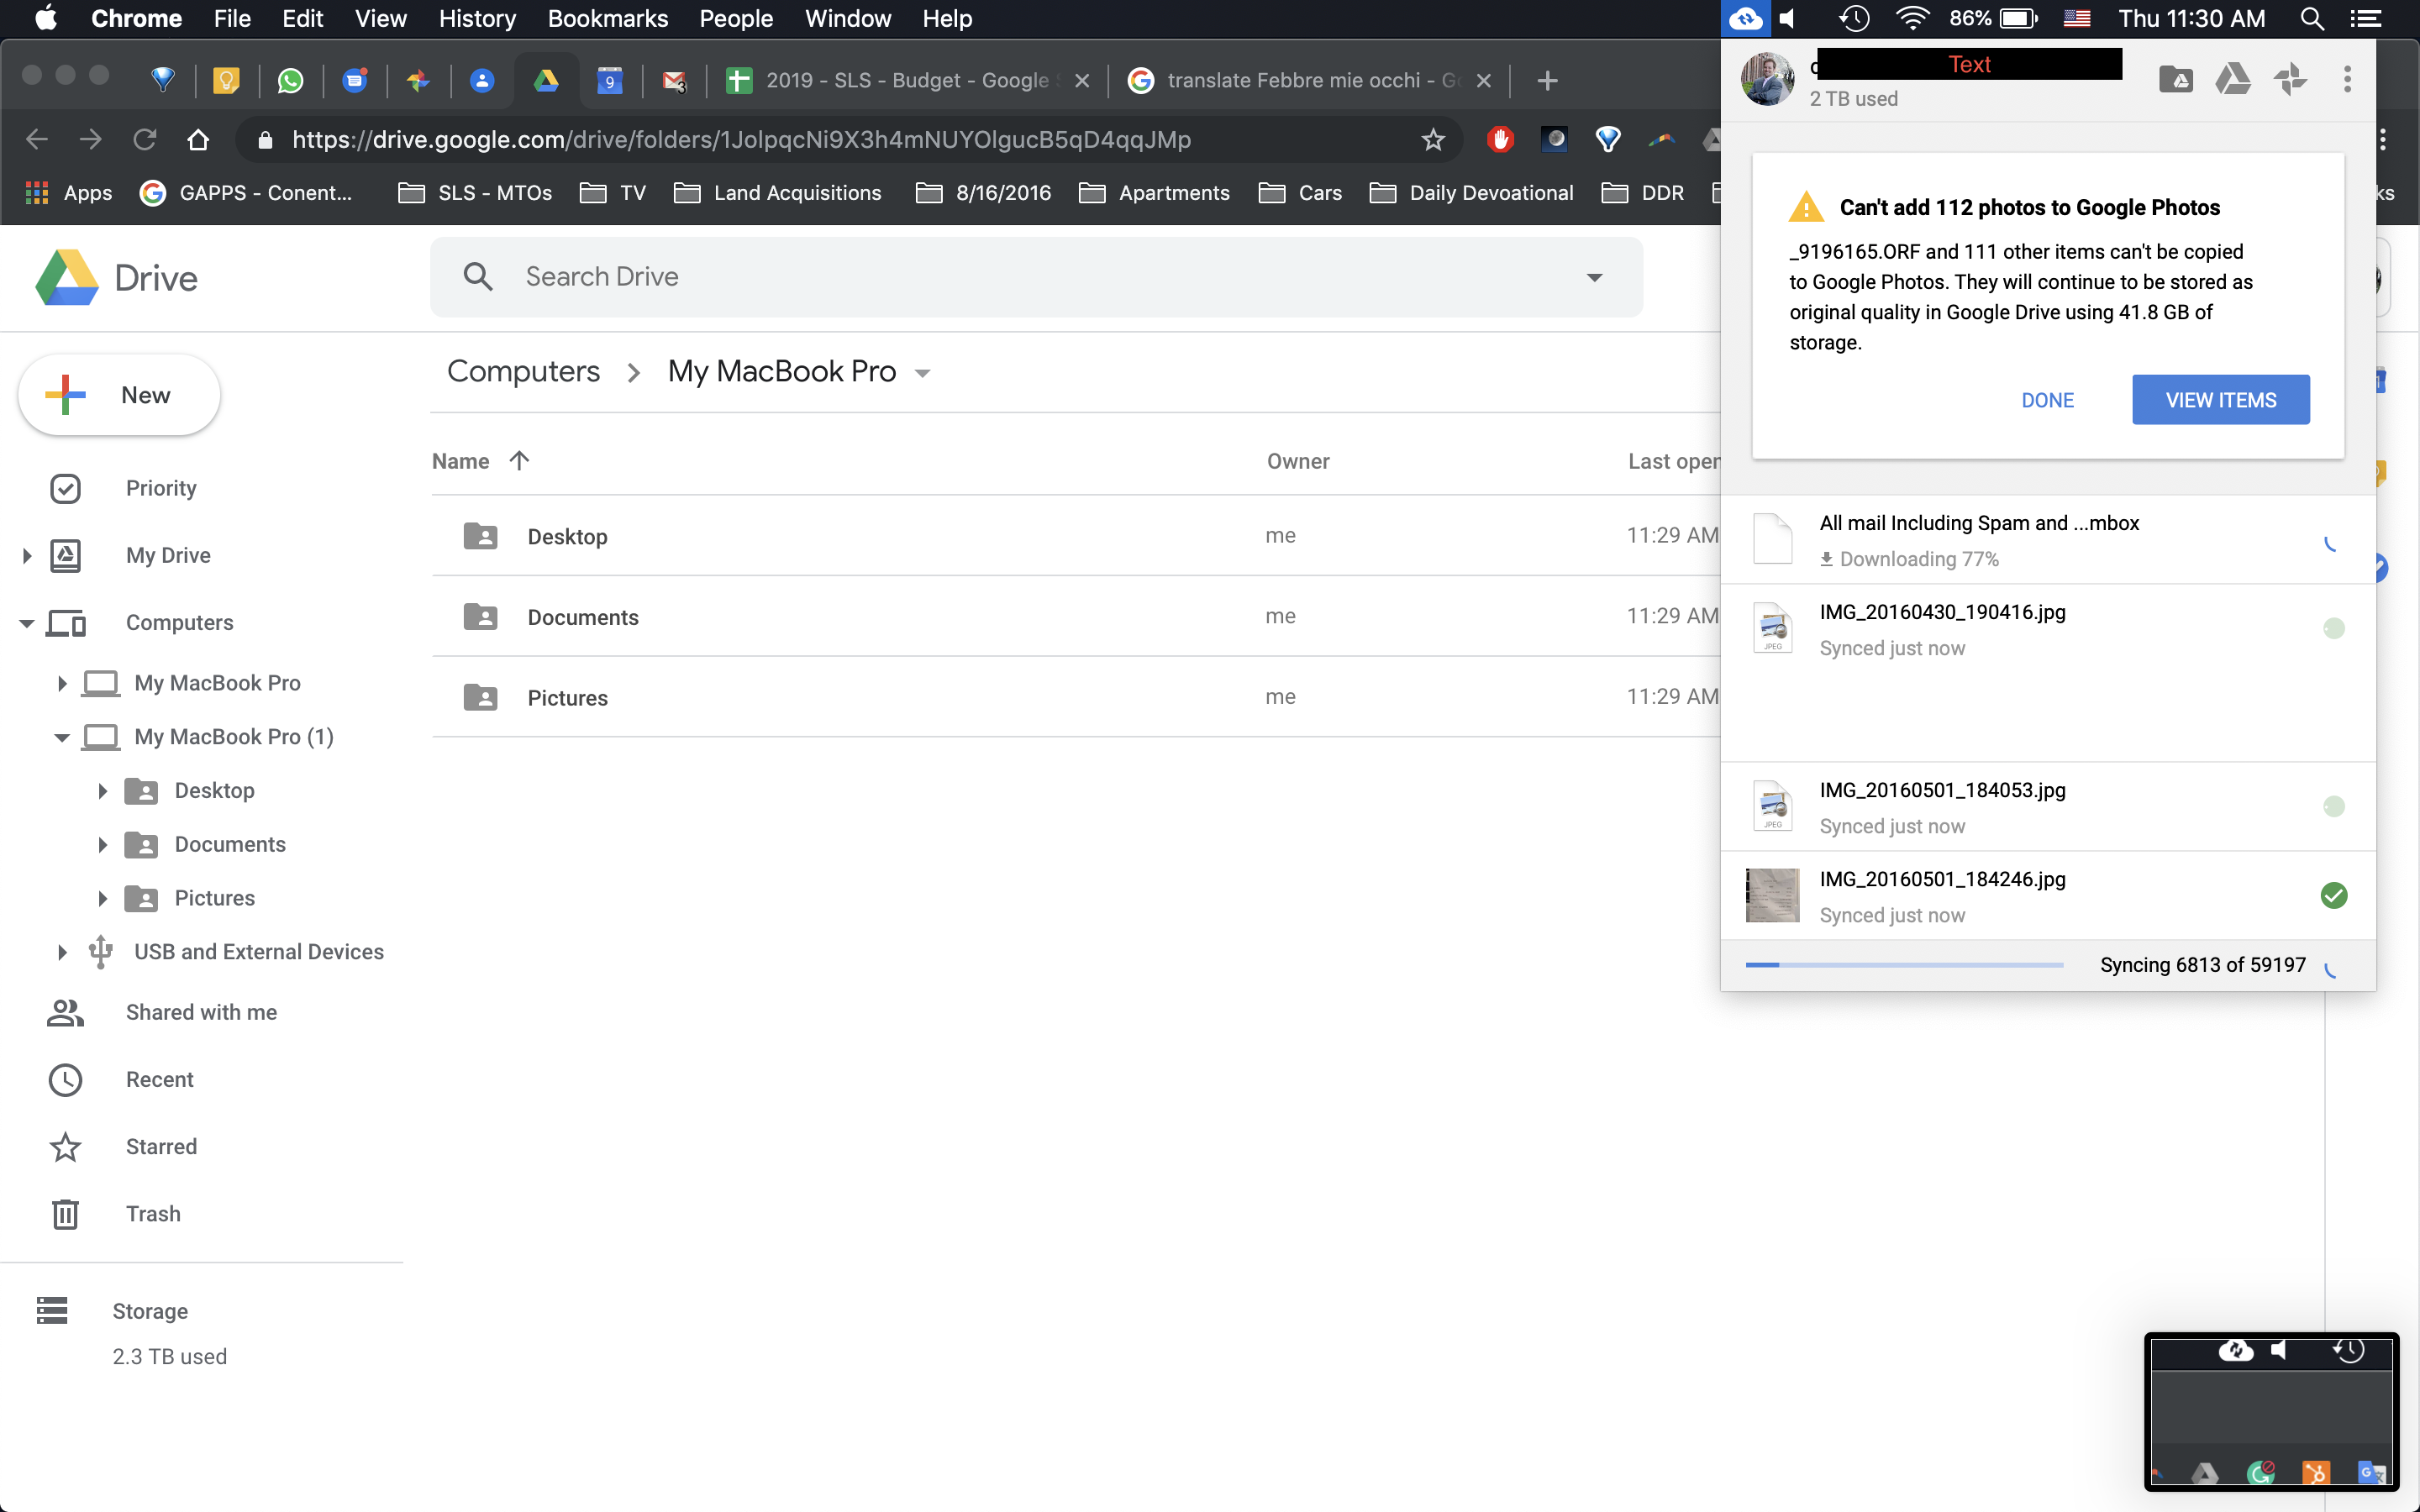Click DONE to dismiss the warning dialog
The height and width of the screenshot is (1512, 2420).
[2047, 399]
